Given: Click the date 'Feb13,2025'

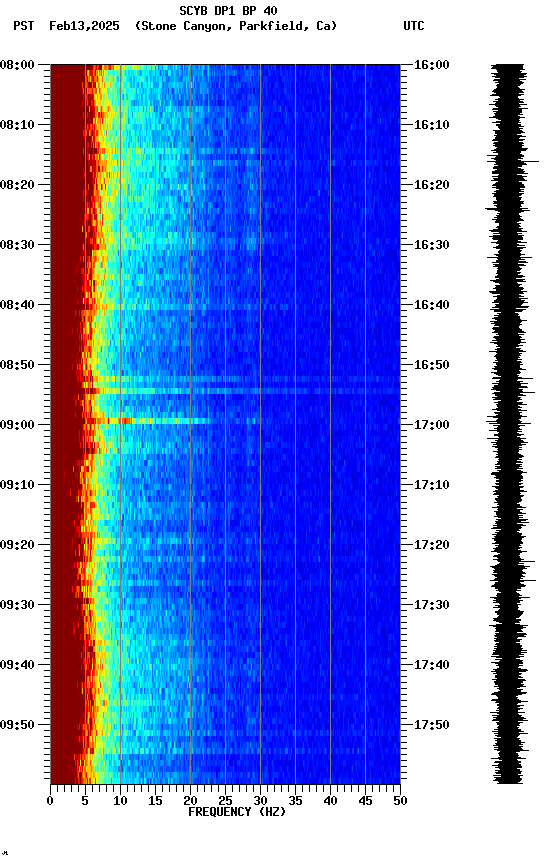Looking at the screenshot, I should coord(84,26).
